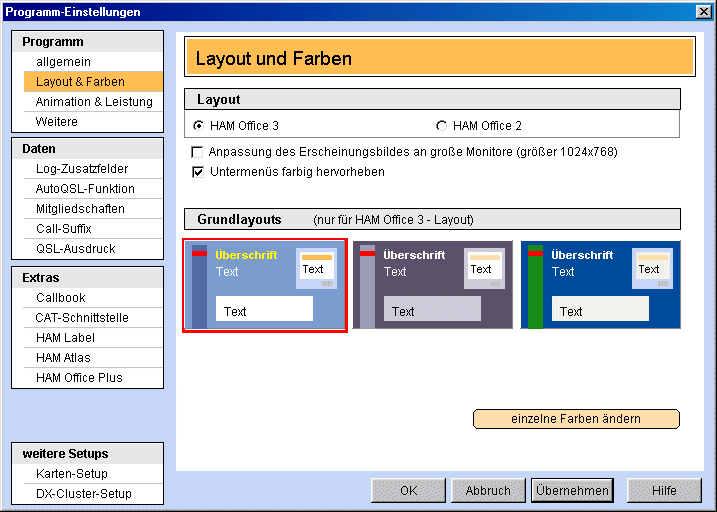Confirm with the OK button

[x=408, y=491]
